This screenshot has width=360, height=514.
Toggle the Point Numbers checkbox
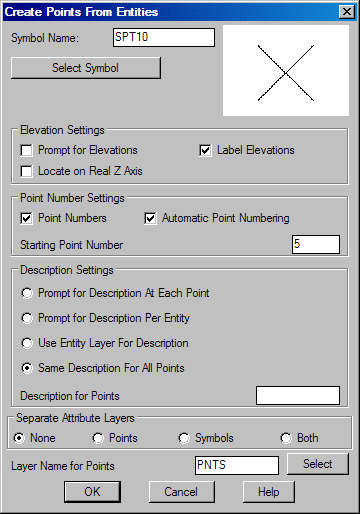click(x=26, y=219)
